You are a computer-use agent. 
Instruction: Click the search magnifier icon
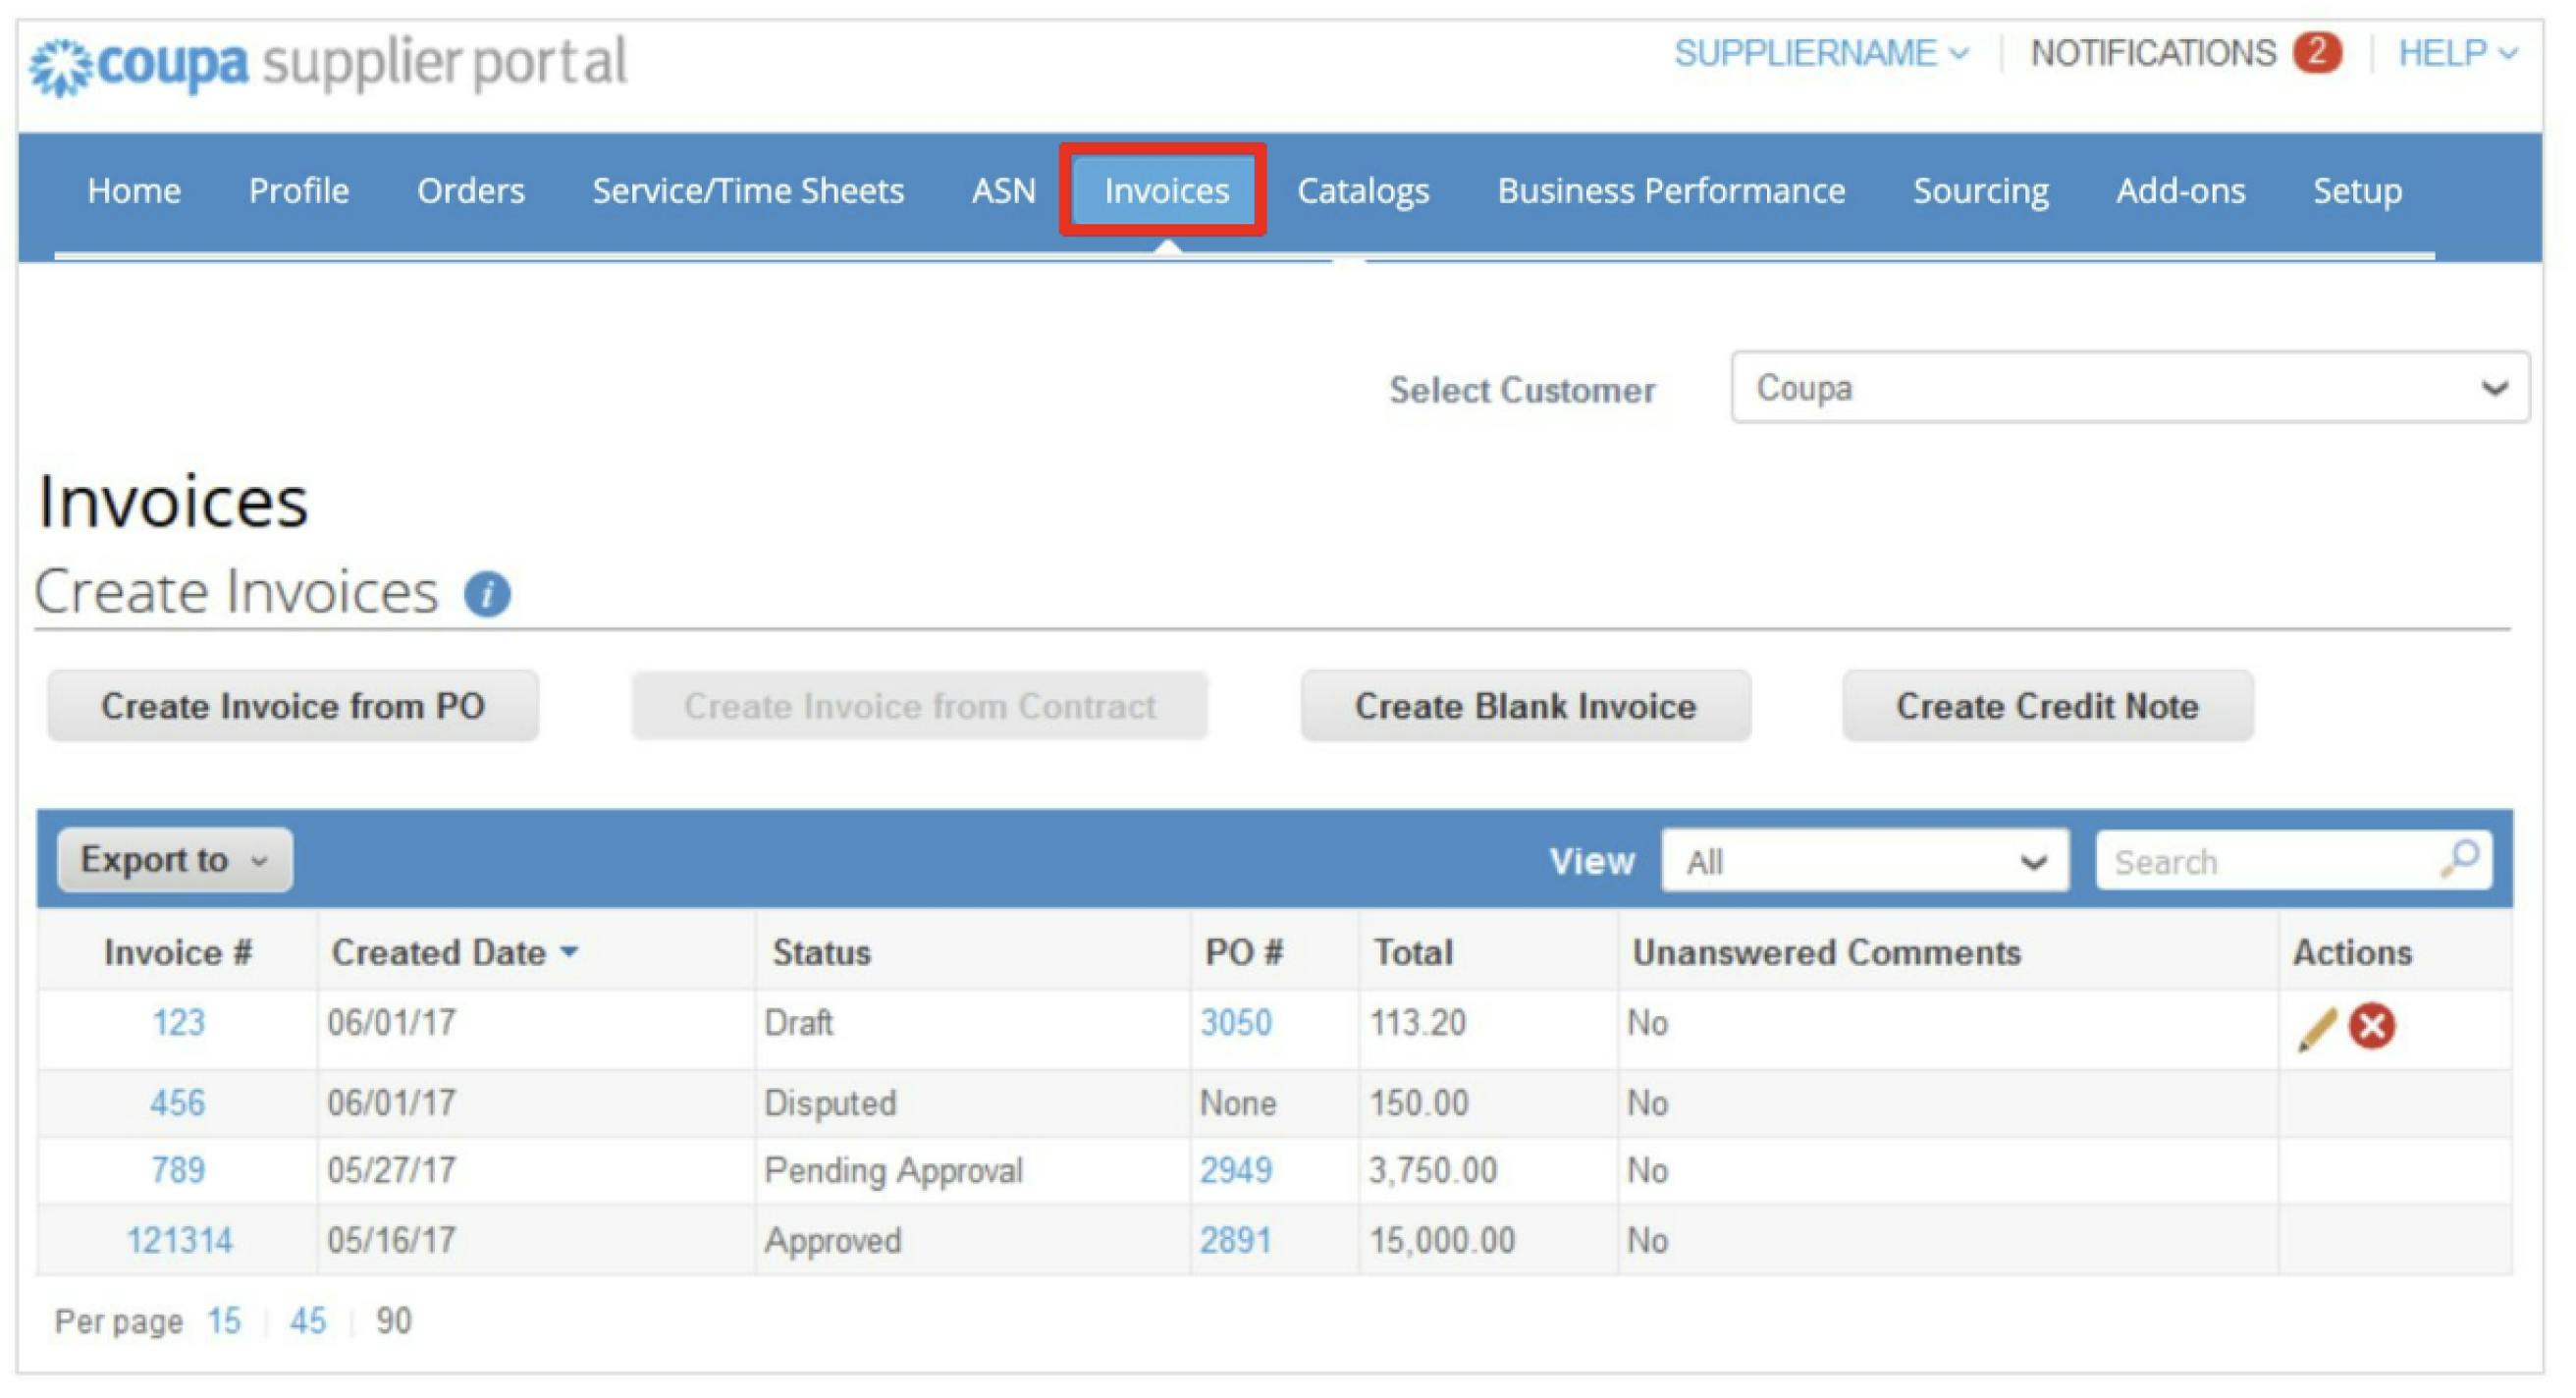[x=2460, y=859]
